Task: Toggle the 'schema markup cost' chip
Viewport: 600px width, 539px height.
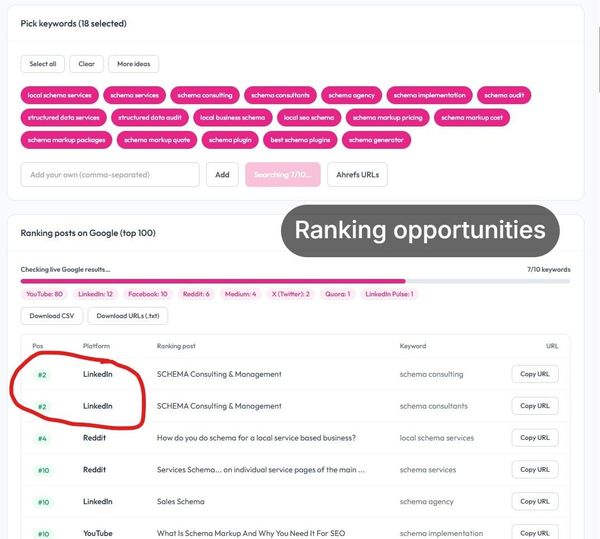Action: (472, 117)
